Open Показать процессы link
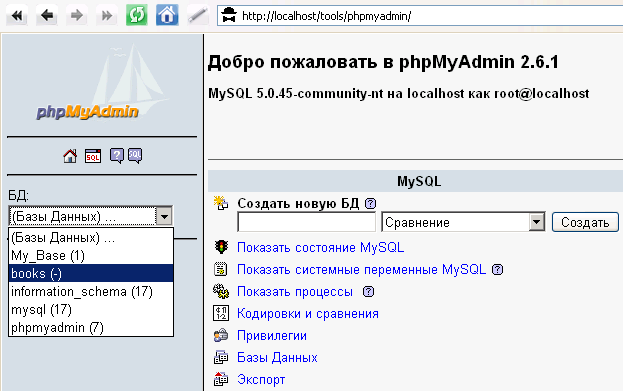Viewport: 623px width, 391px height. (295, 292)
